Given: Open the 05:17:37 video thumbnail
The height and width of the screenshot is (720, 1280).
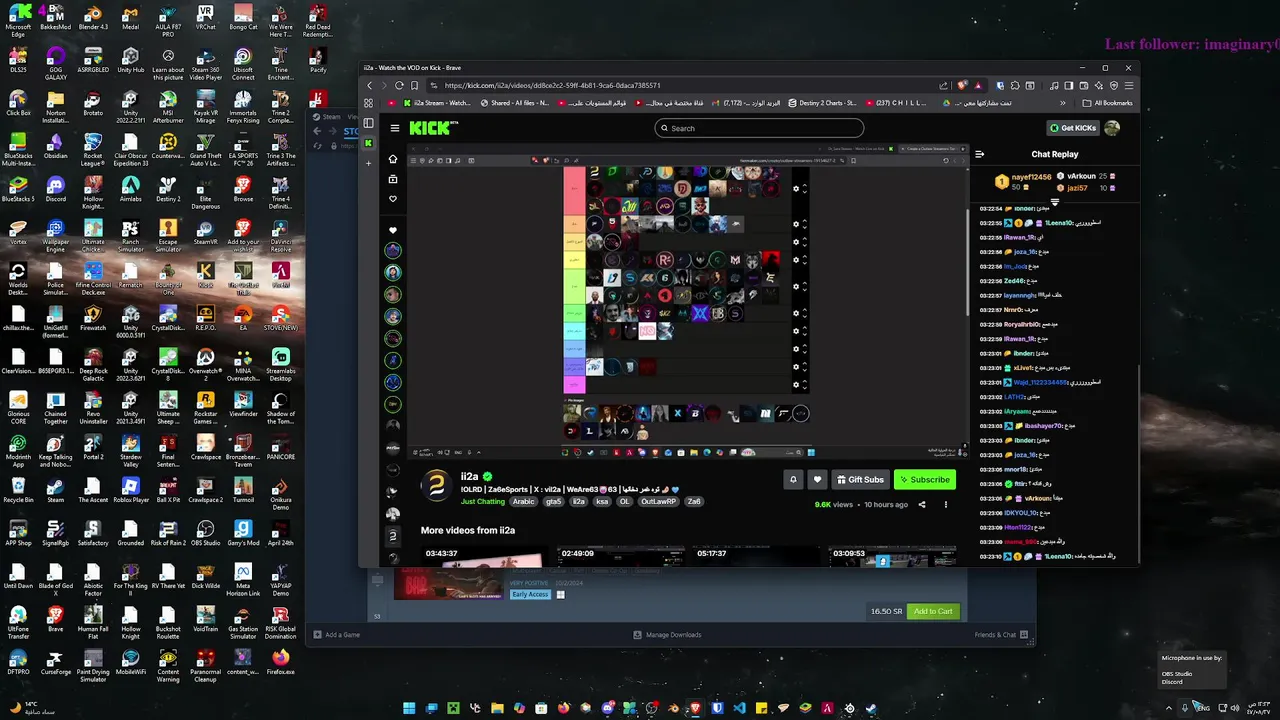Looking at the screenshot, I should click(x=758, y=556).
